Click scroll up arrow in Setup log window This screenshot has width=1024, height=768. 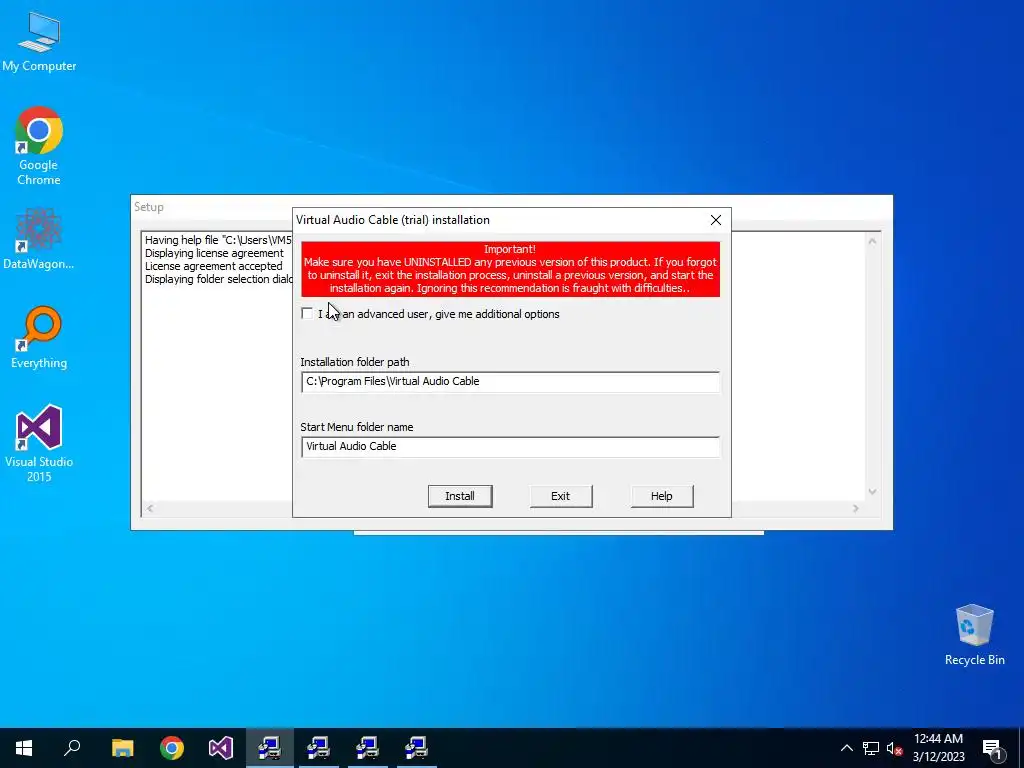point(872,241)
